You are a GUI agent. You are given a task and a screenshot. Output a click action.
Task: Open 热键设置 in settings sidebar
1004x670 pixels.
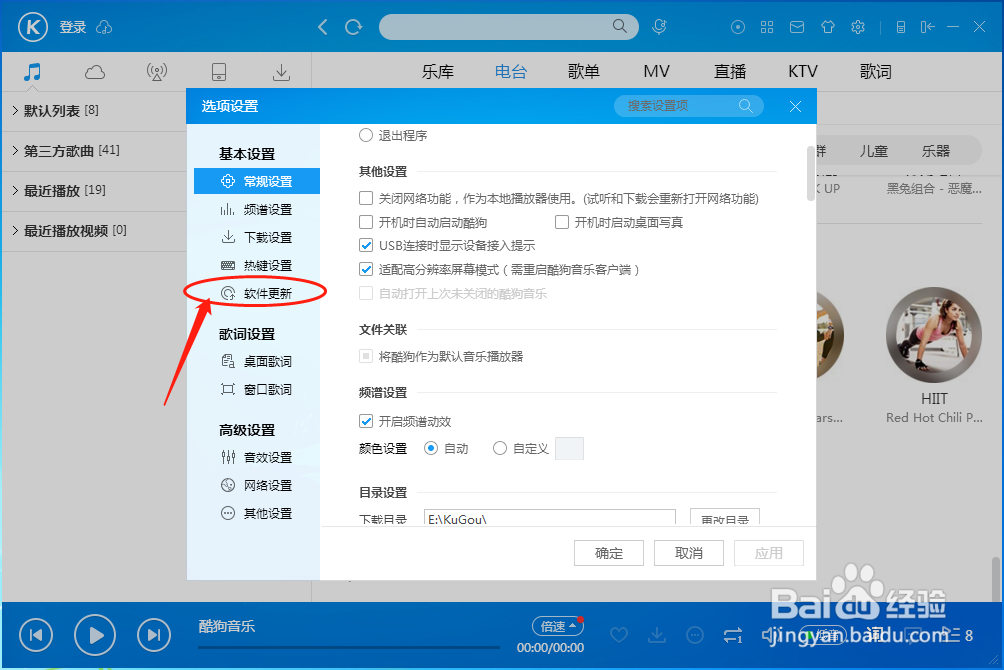tap(257, 265)
